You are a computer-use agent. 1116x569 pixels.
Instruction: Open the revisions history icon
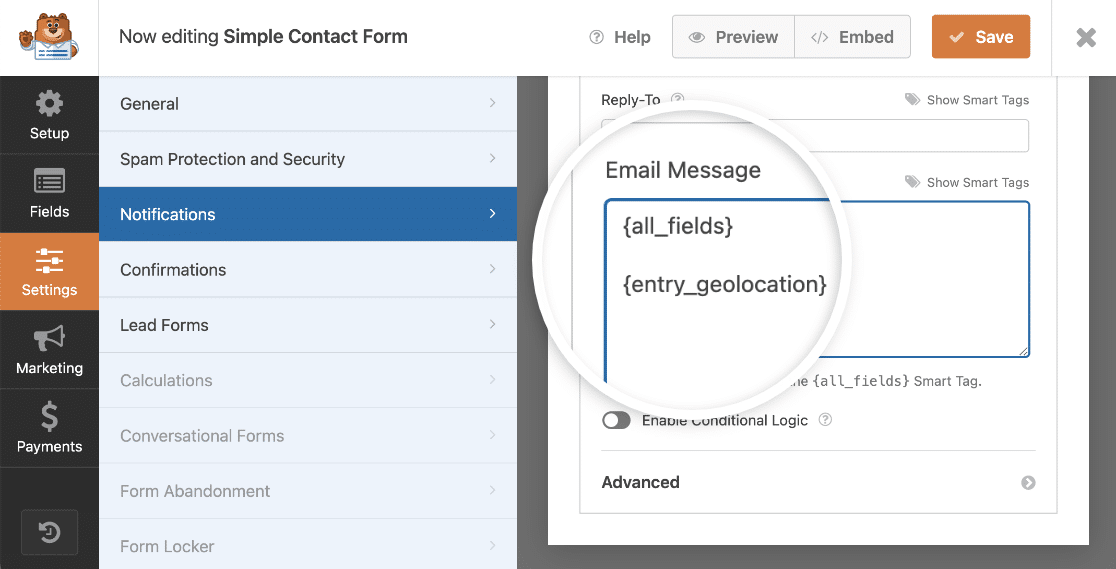pyautogui.click(x=49, y=533)
